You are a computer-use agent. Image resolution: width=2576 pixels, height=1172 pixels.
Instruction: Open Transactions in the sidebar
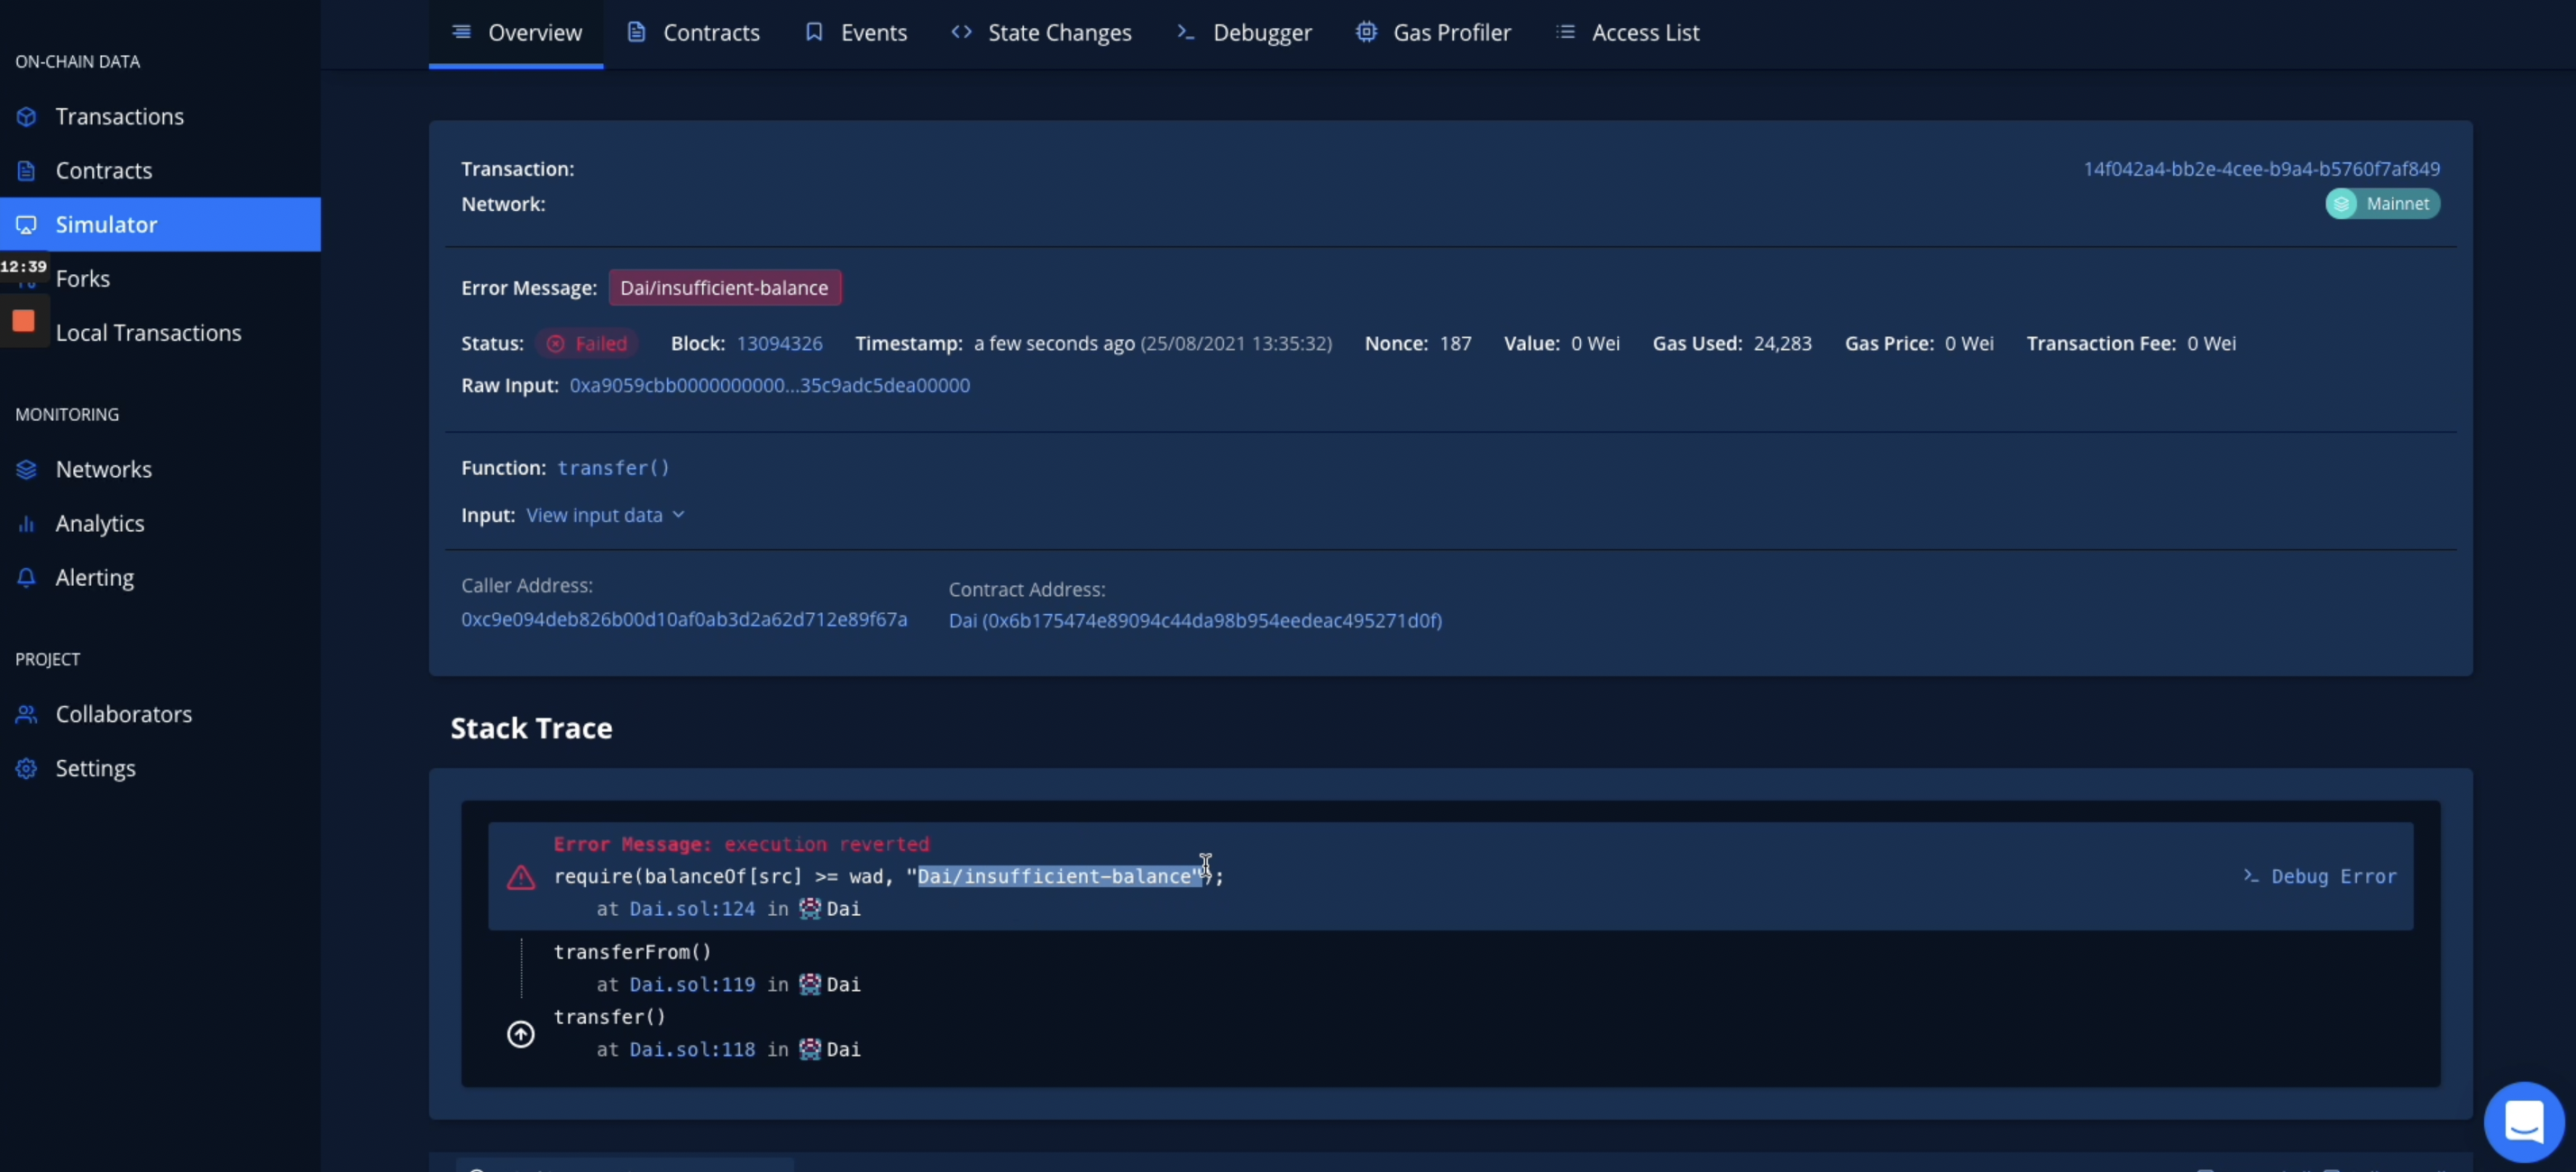(x=119, y=116)
